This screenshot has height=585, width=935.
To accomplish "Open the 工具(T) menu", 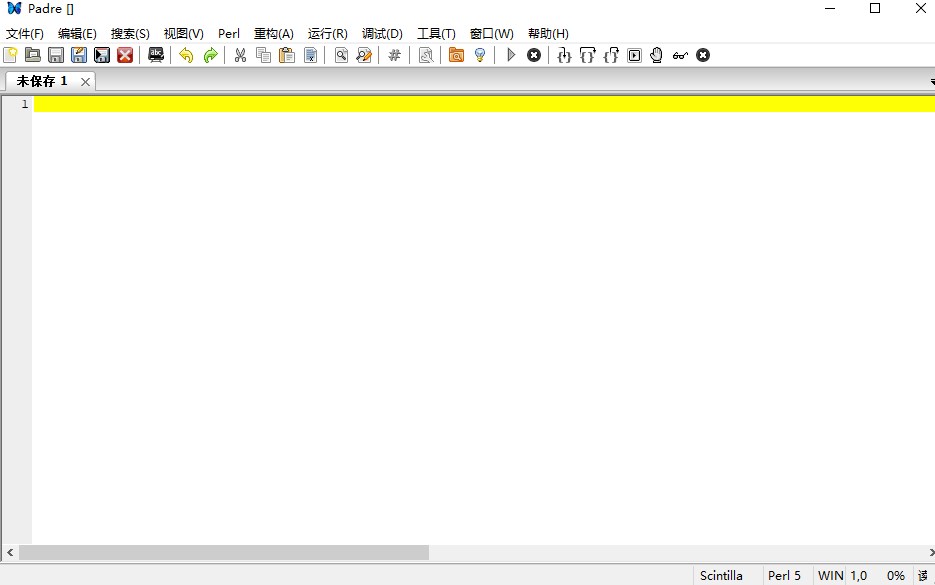I will coord(436,33).
